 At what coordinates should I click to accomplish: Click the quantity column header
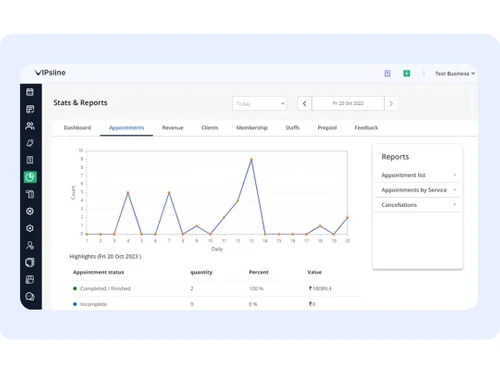(201, 272)
